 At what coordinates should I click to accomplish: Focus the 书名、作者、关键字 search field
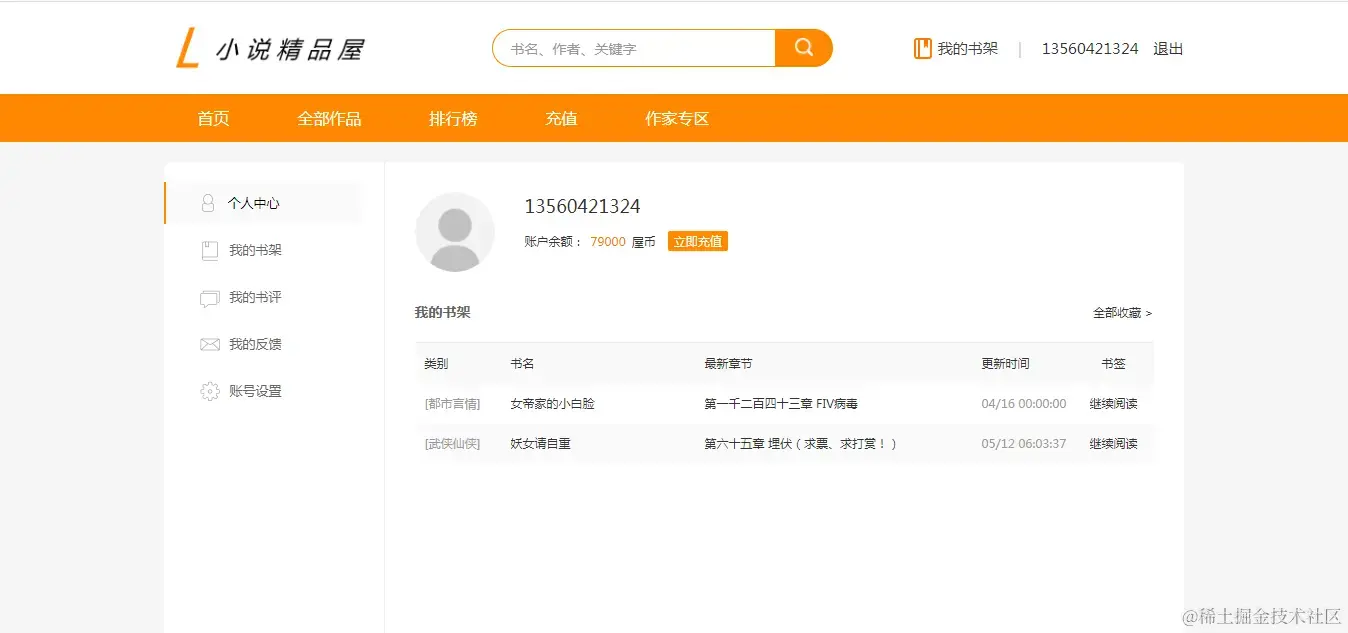(x=634, y=48)
